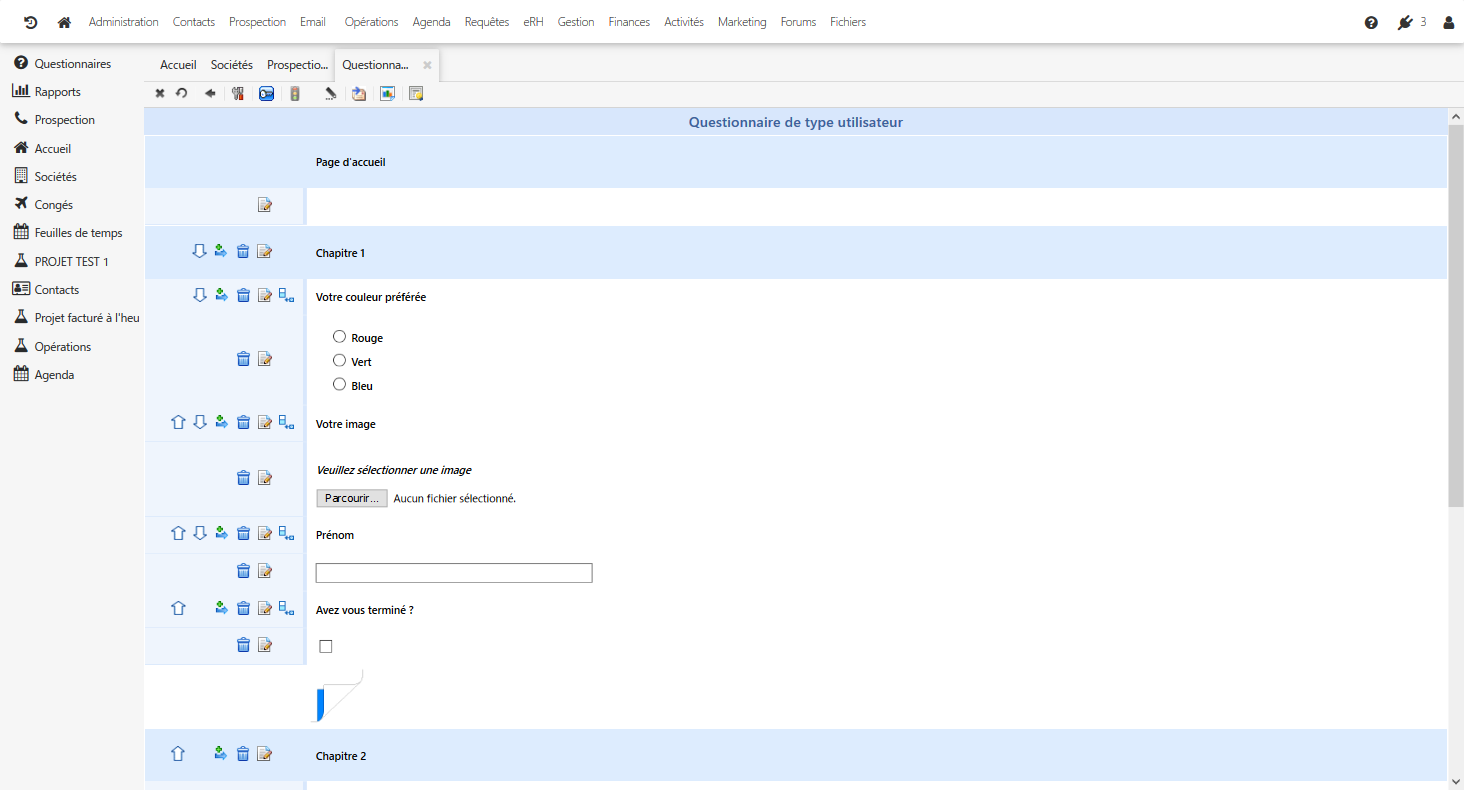Select the Rouge radio button
The height and width of the screenshot is (790, 1464).
pyautogui.click(x=339, y=337)
